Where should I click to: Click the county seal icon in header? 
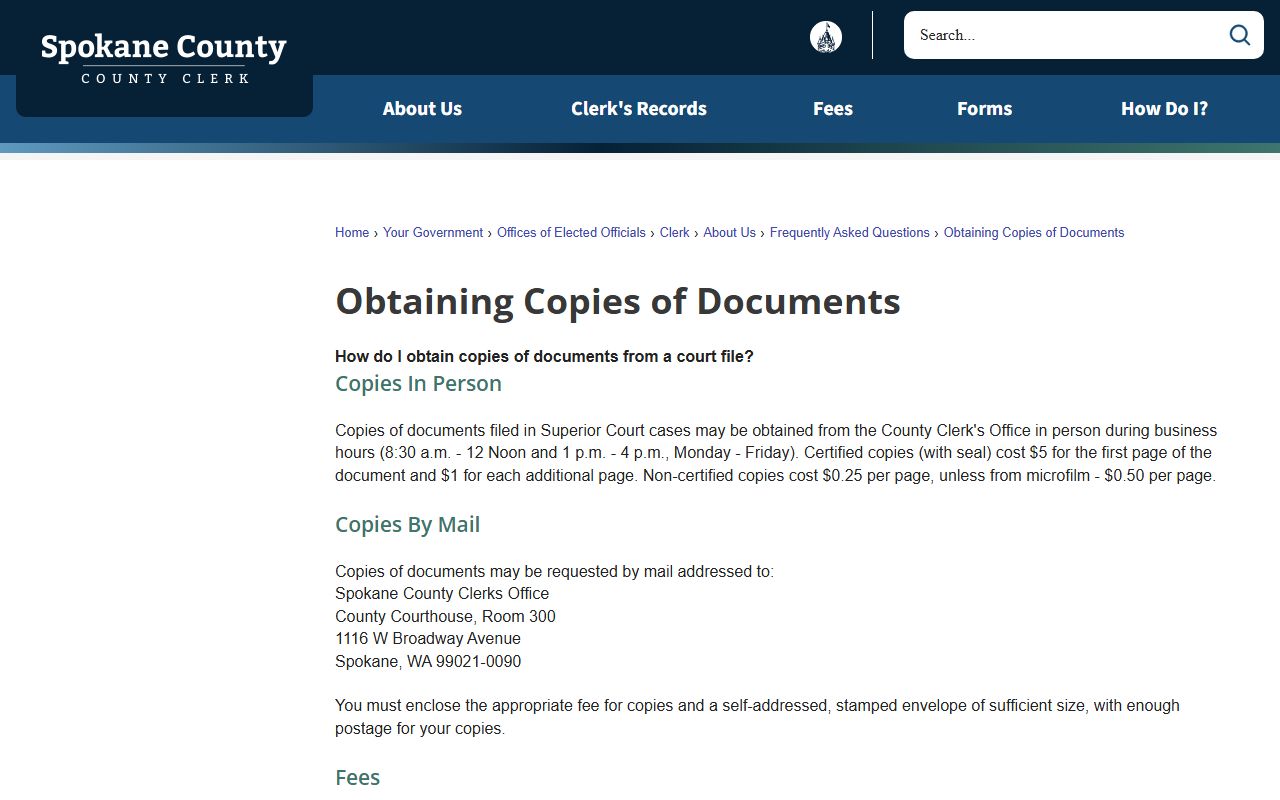[826, 37]
